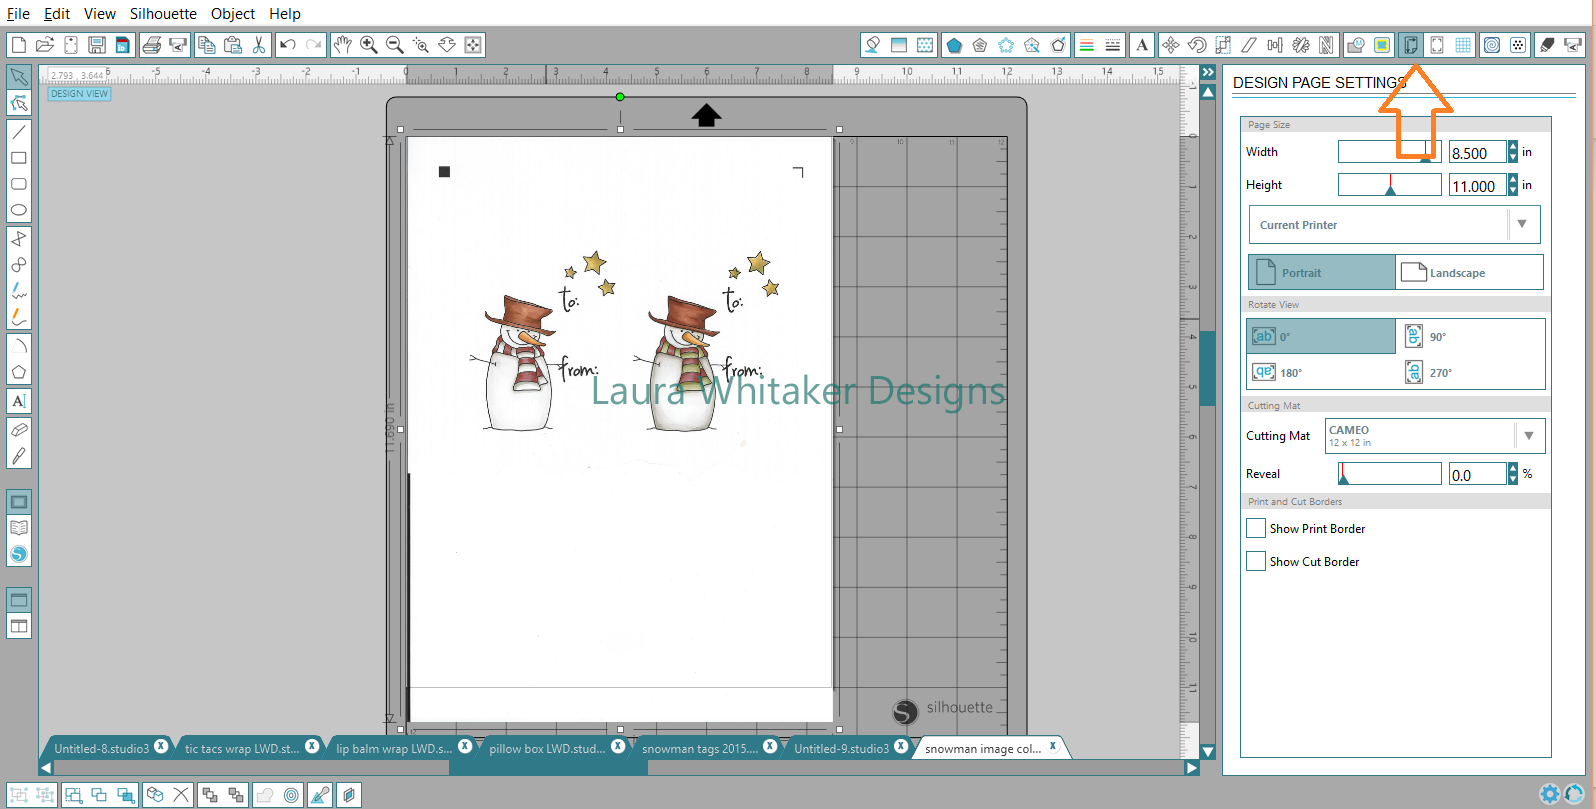Image resolution: width=1596 pixels, height=809 pixels.
Task: Select the Text tool in left toolbar
Action: 18,401
